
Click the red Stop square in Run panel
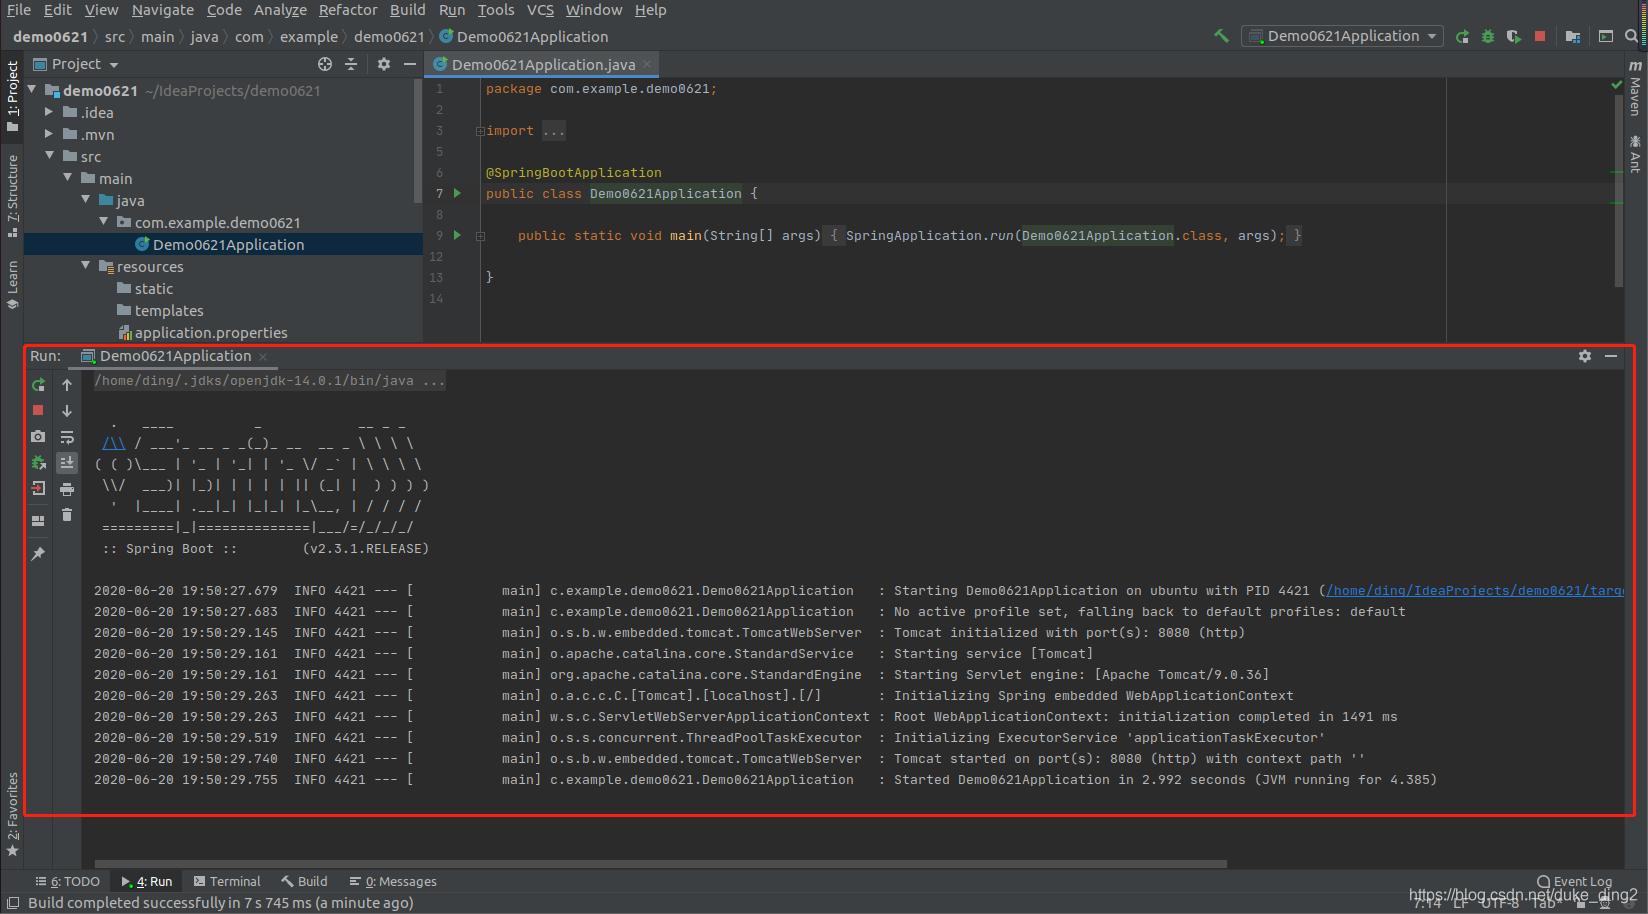[x=38, y=411]
